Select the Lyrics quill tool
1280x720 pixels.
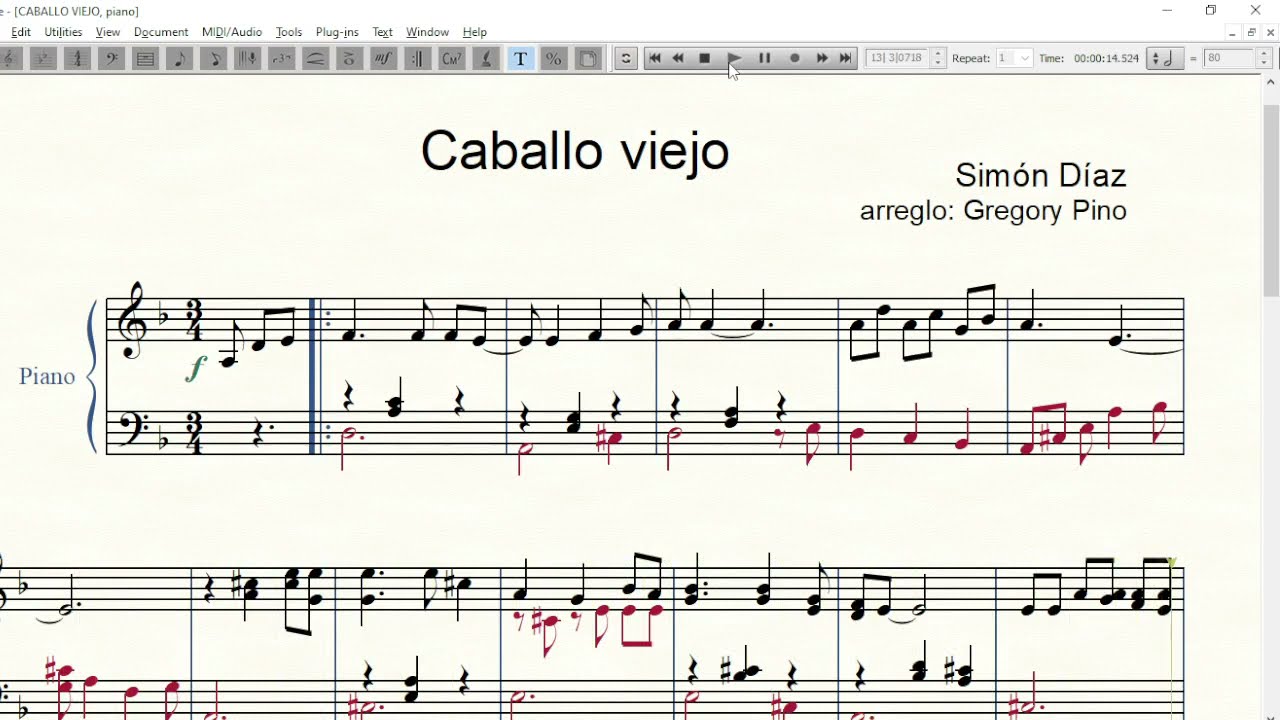click(x=485, y=59)
